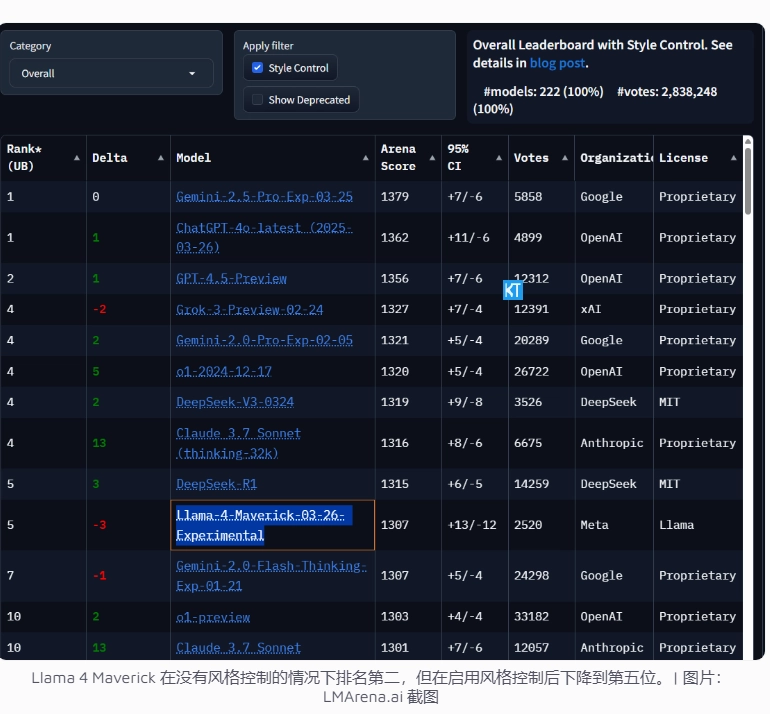Select the Llama-4-Maverick-03-26-Experimental link
Viewport: 770px width, 714px height.
[x=260, y=525]
